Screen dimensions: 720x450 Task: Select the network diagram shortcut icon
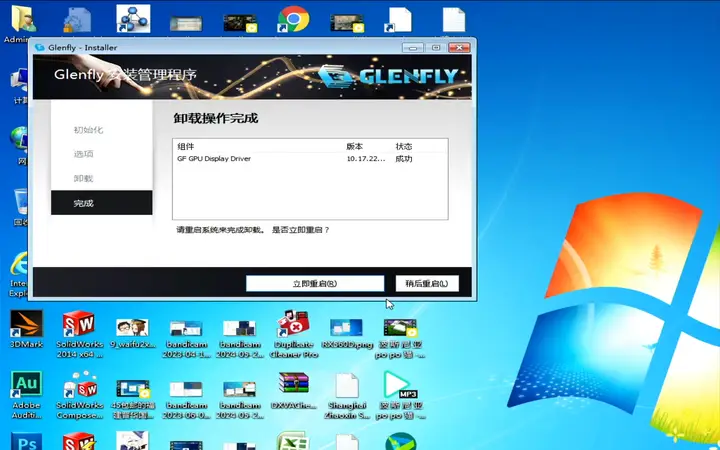(133, 19)
